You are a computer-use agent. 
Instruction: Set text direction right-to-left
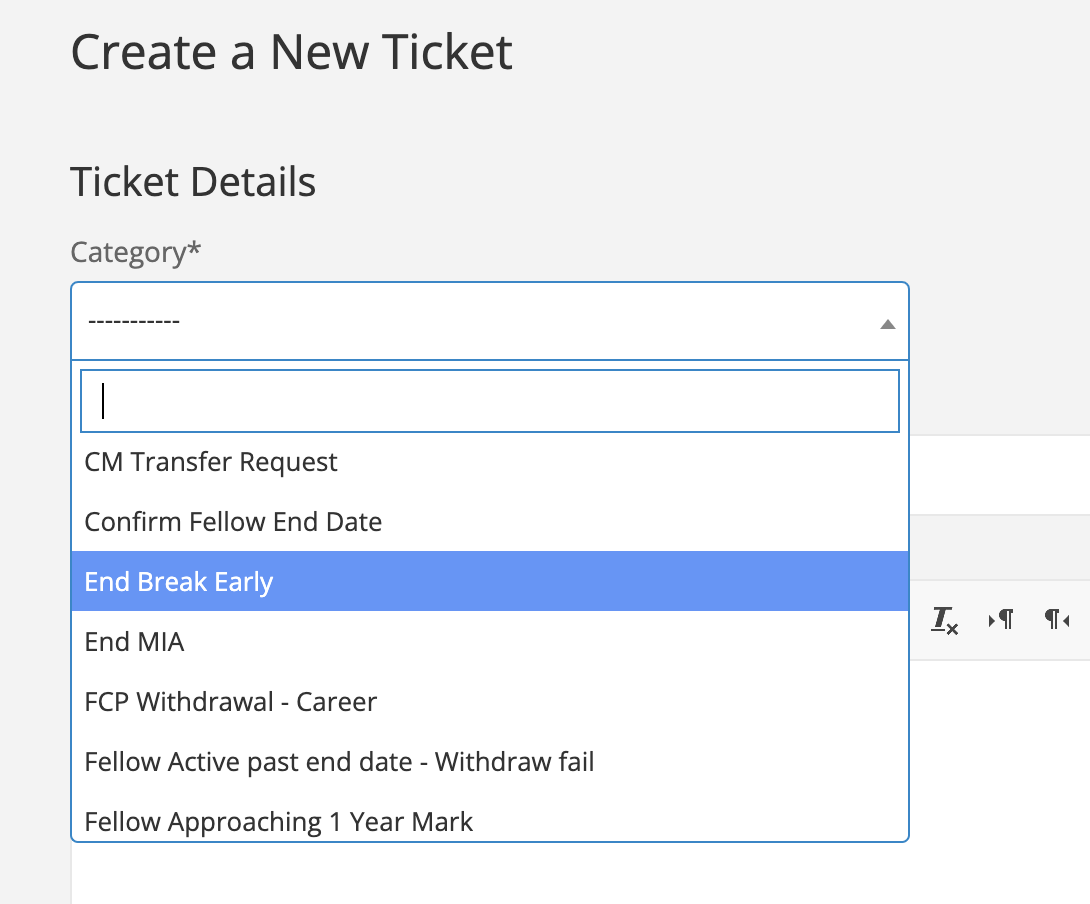click(1057, 621)
